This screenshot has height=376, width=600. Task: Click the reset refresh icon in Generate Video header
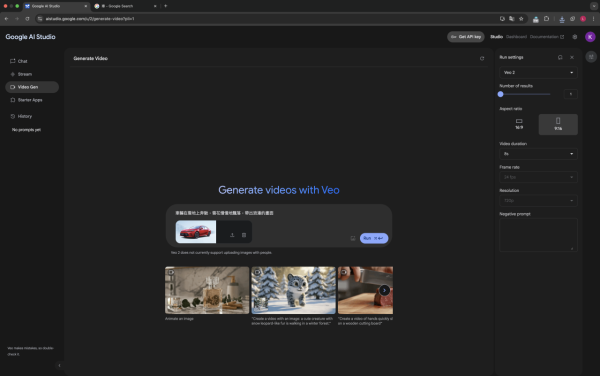482,59
